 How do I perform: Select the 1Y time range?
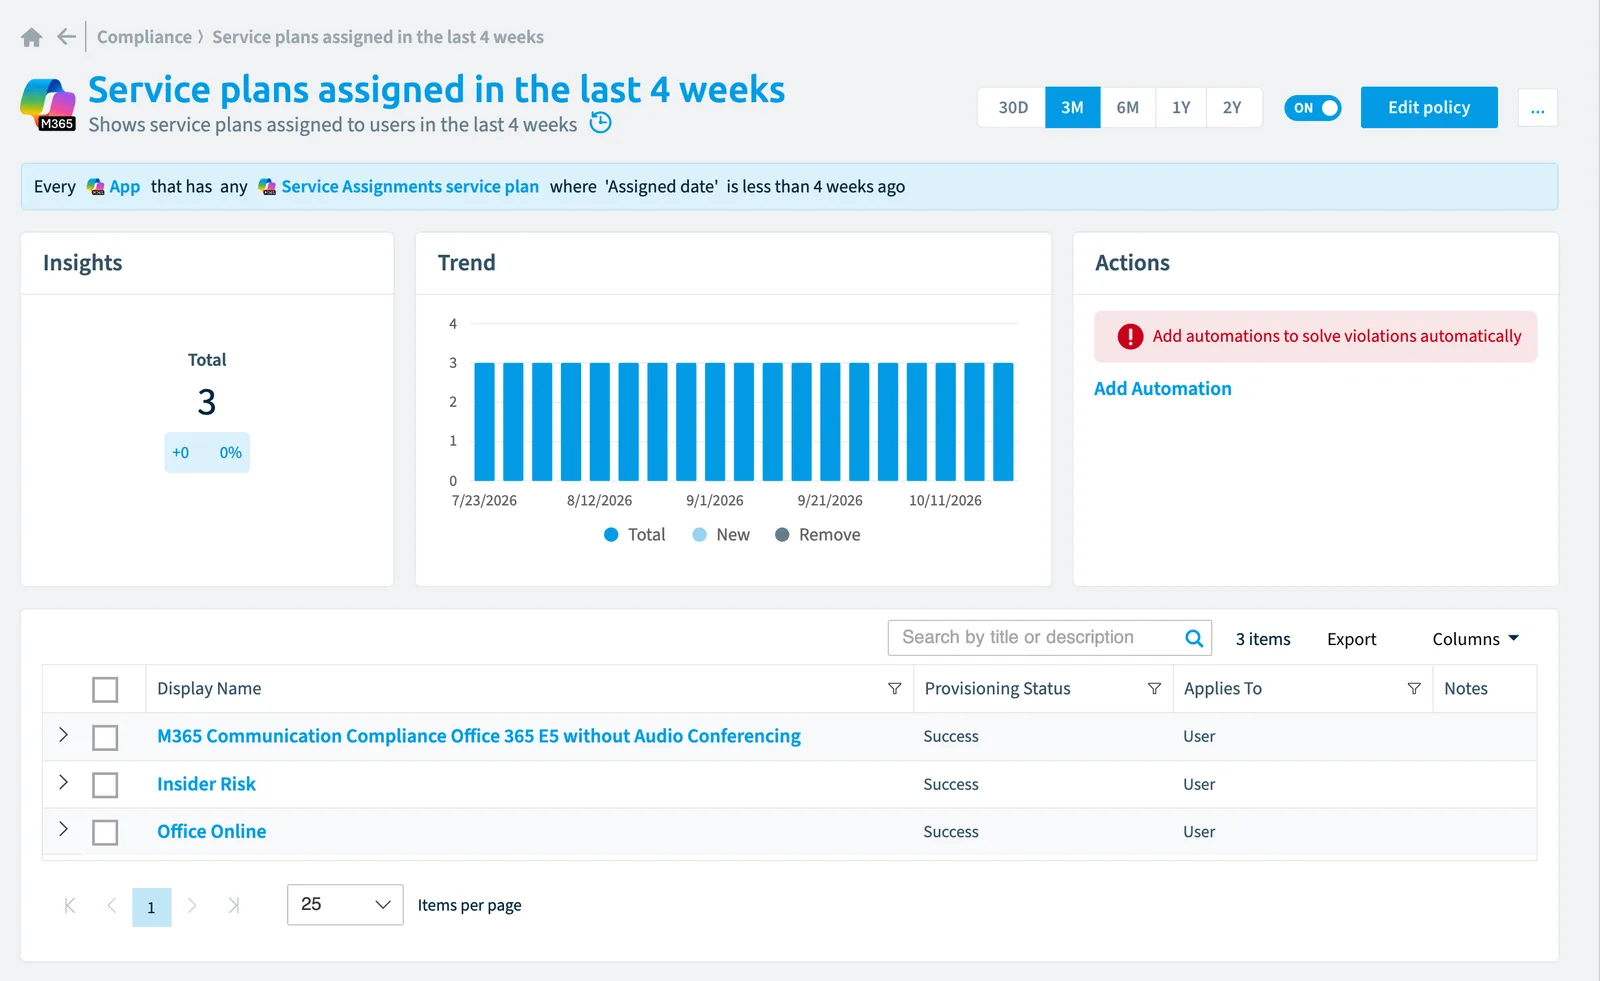(1181, 108)
